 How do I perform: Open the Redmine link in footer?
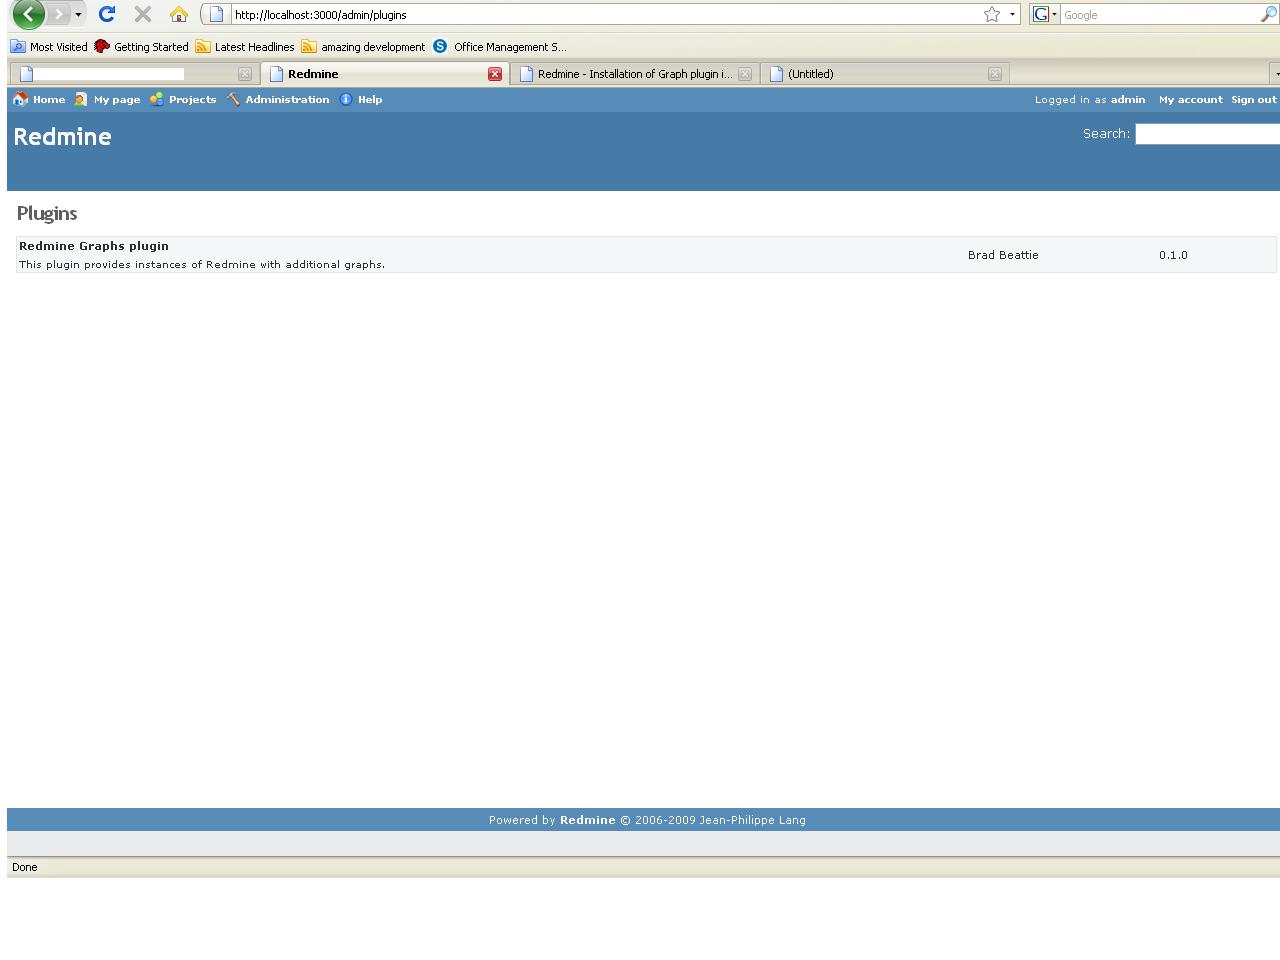point(588,820)
